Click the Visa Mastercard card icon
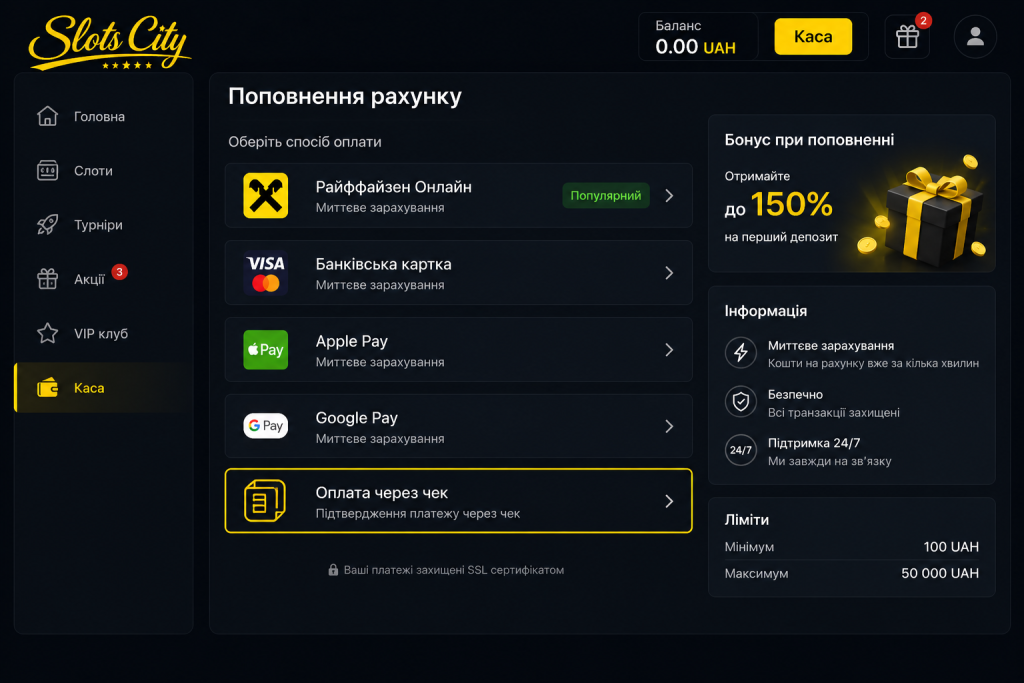Viewport: 1024px width, 683px height. (266, 273)
